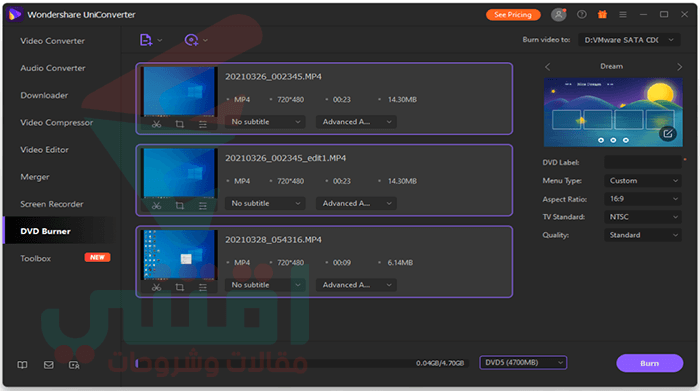
Task: Open the Aspect Ratio dropdown
Action: 643,199
